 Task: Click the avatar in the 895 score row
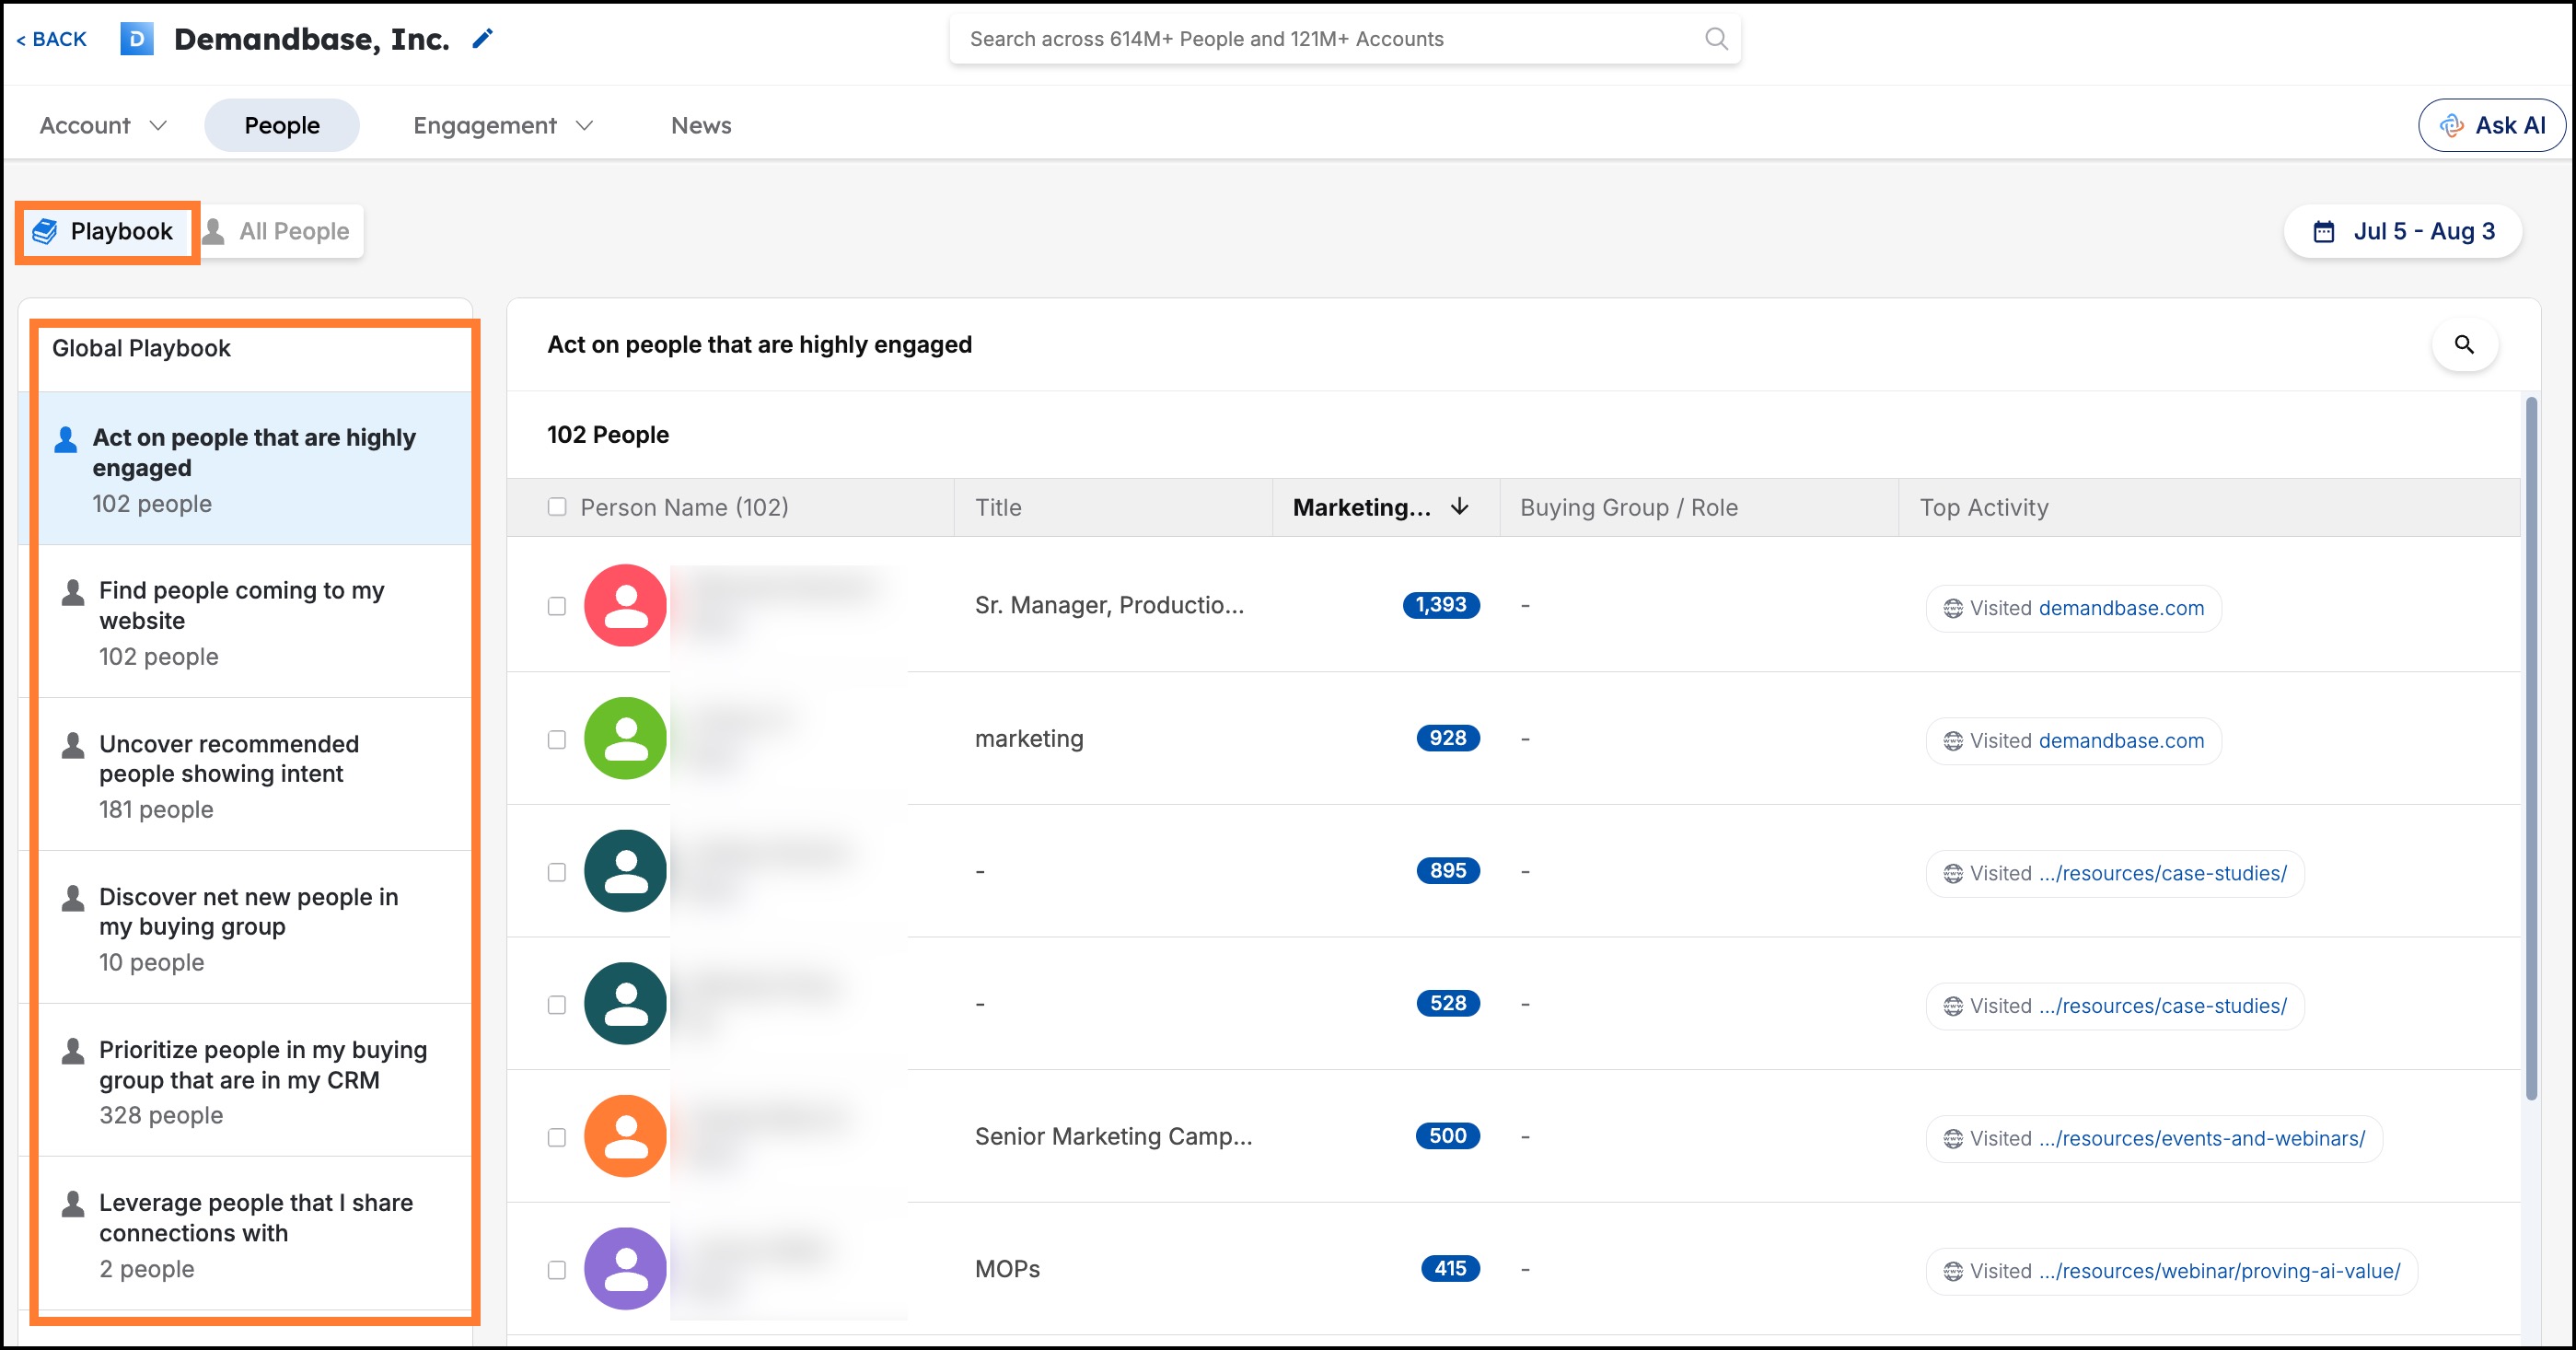[x=625, y=871]
